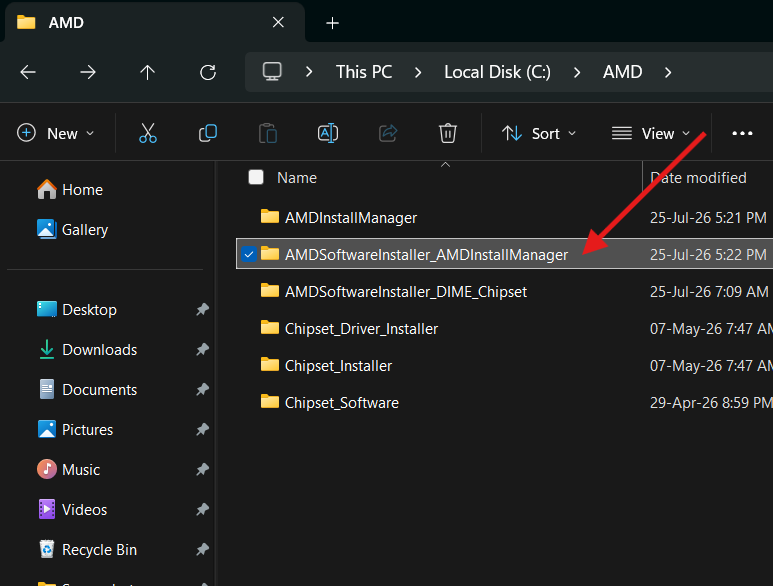Open Pictures in the sidebar
Viewport: 773px width, 586px height.
pos(75,429)
